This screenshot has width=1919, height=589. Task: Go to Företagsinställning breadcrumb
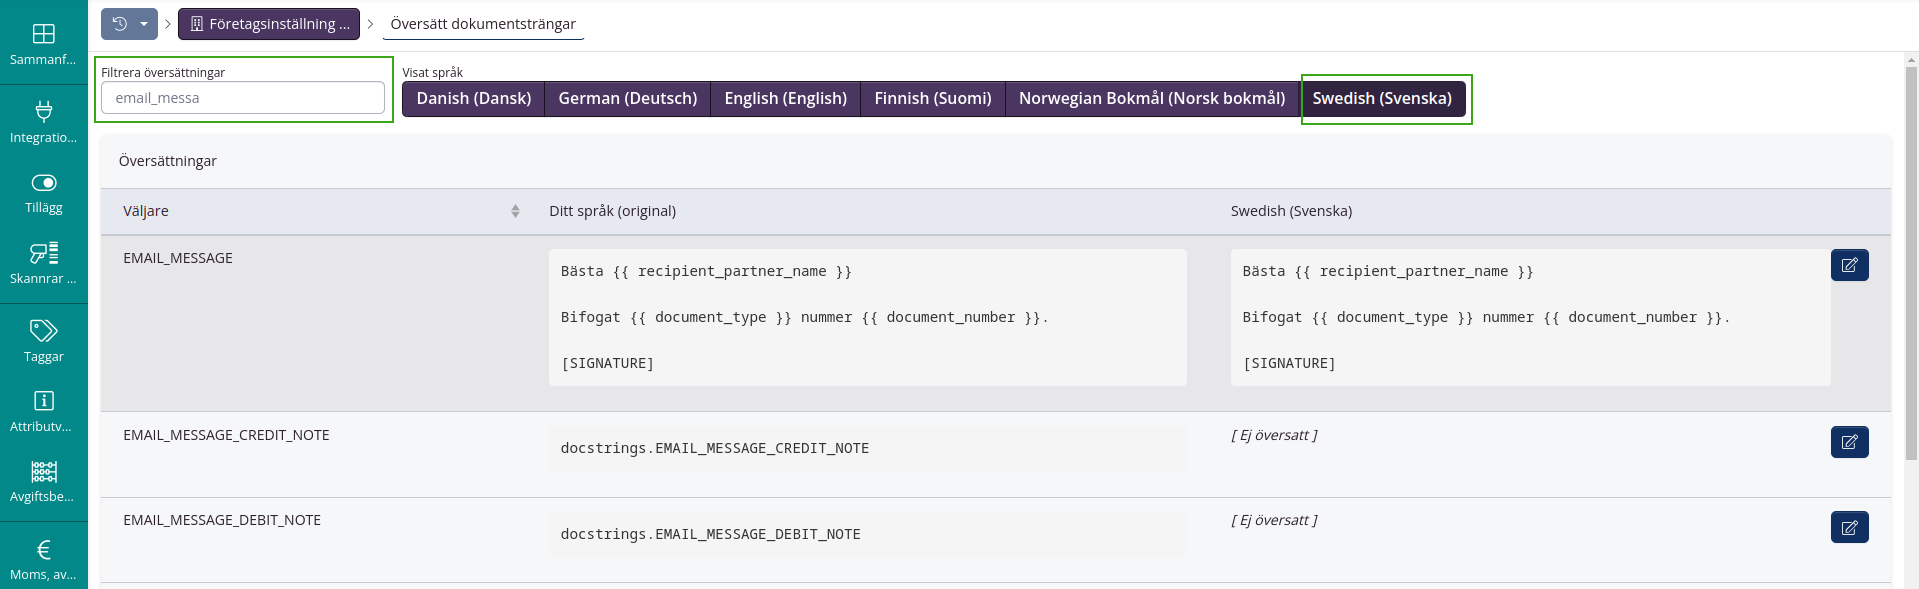269,24
